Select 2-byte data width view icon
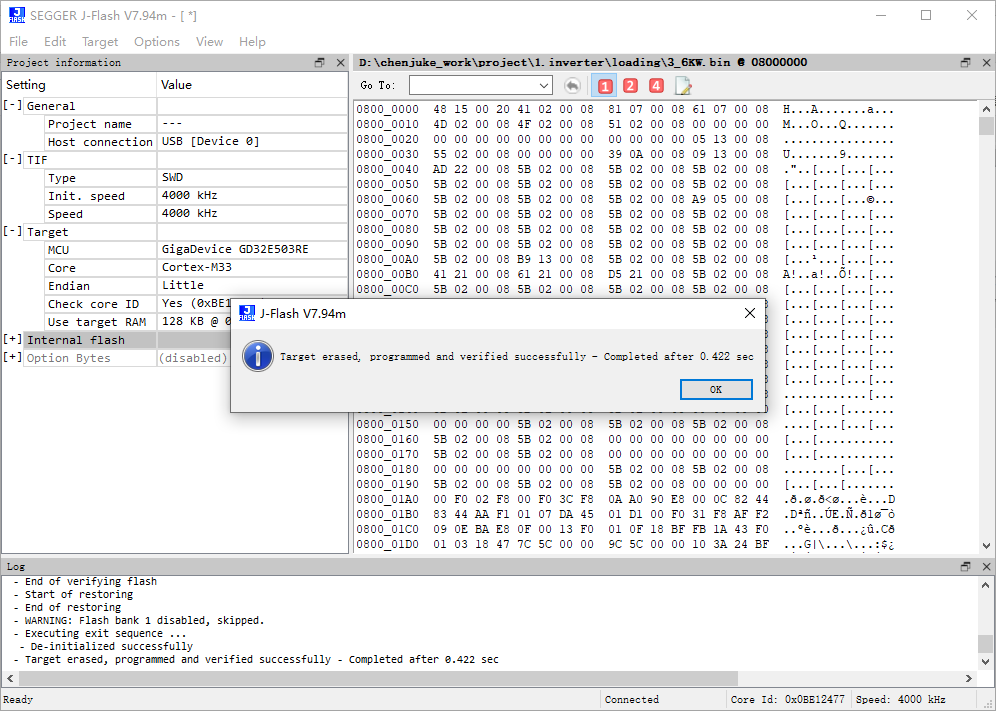This screenshot has width=996, height=711. click(x=630, y=86)
